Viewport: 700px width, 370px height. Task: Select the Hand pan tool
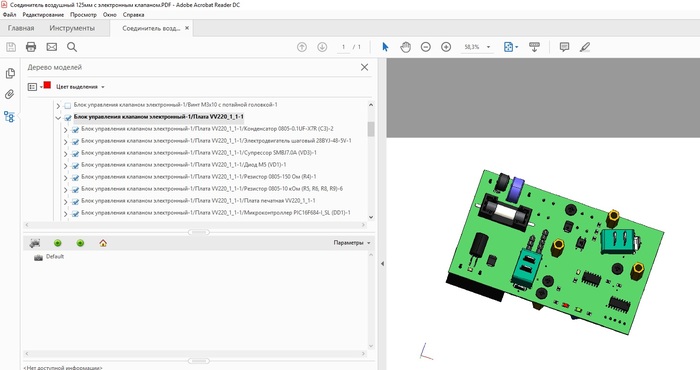tap(405, 47)
